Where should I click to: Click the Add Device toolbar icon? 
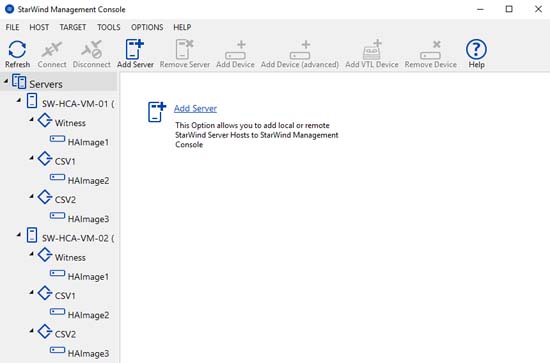coord(235,50)
